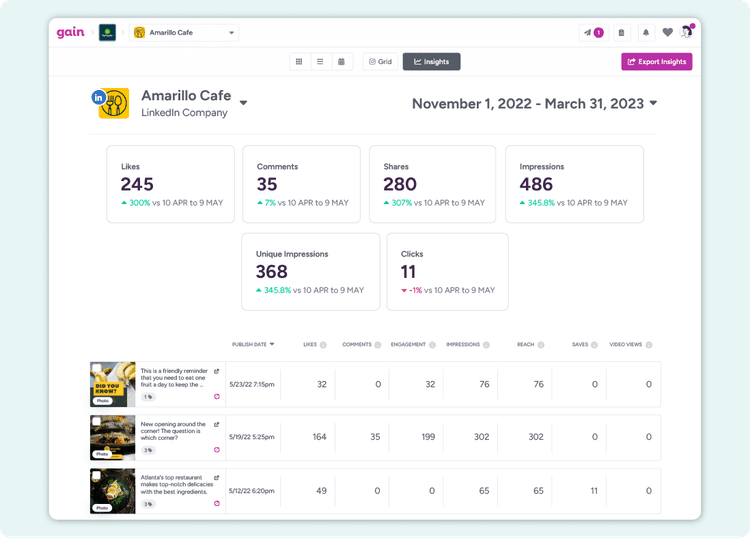Select the Insights tab
The height and width of the screenshot is (538, 750).
[x=431, y=62]
